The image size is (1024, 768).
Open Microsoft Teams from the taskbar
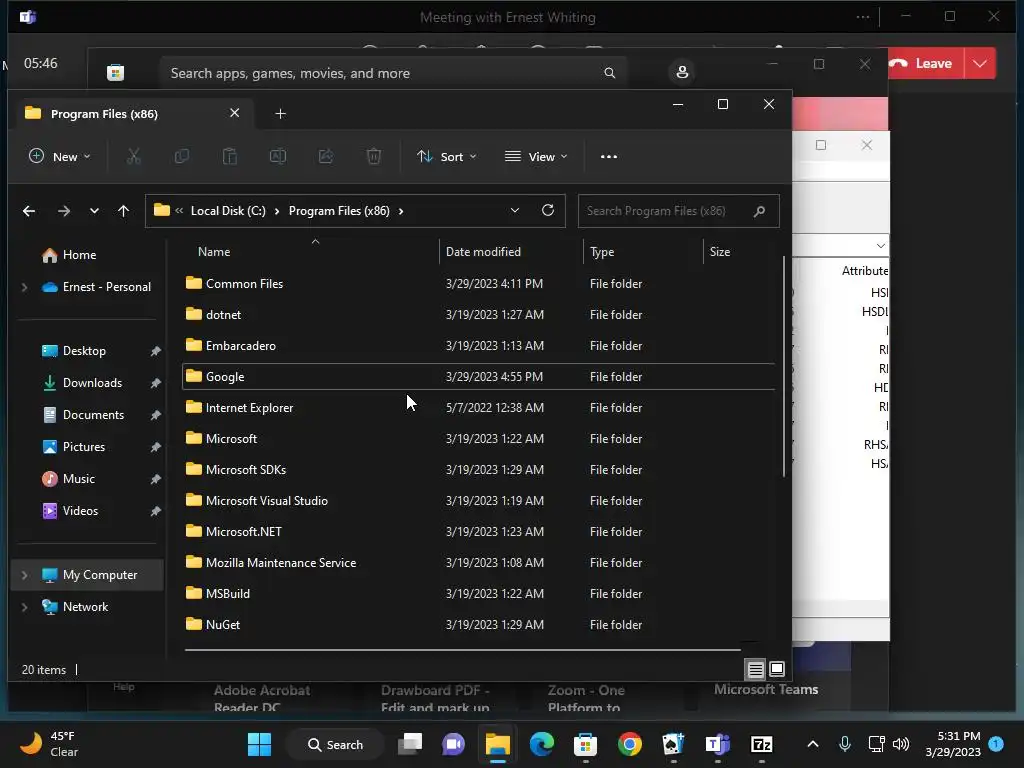coord(717,744)
